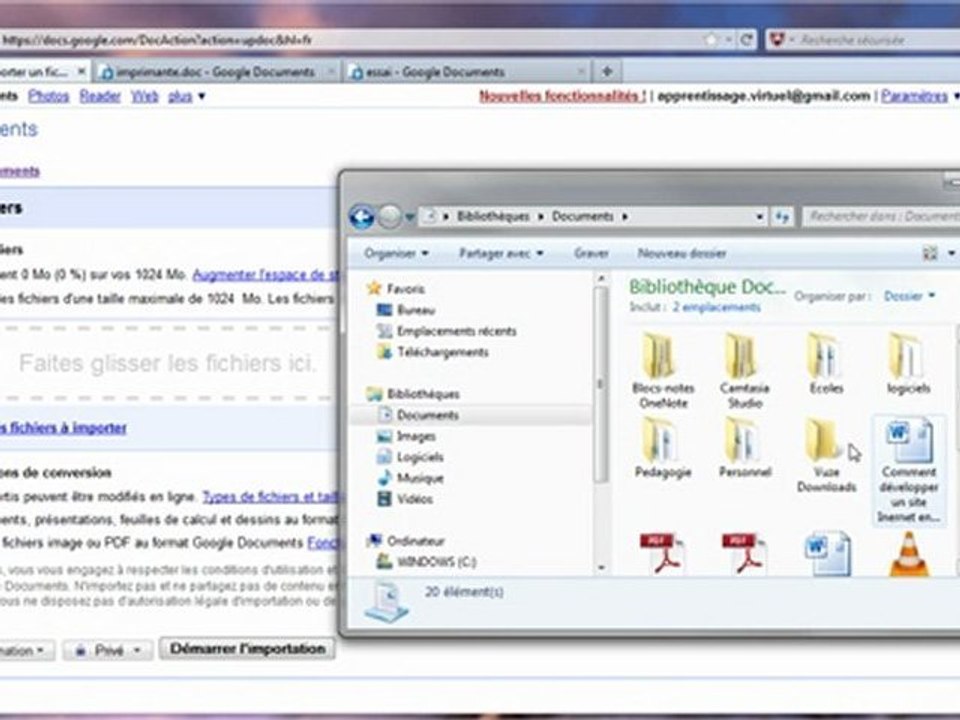Open the Blocs-notes OneNote folder
960x720 pixels.
[663, 371]
